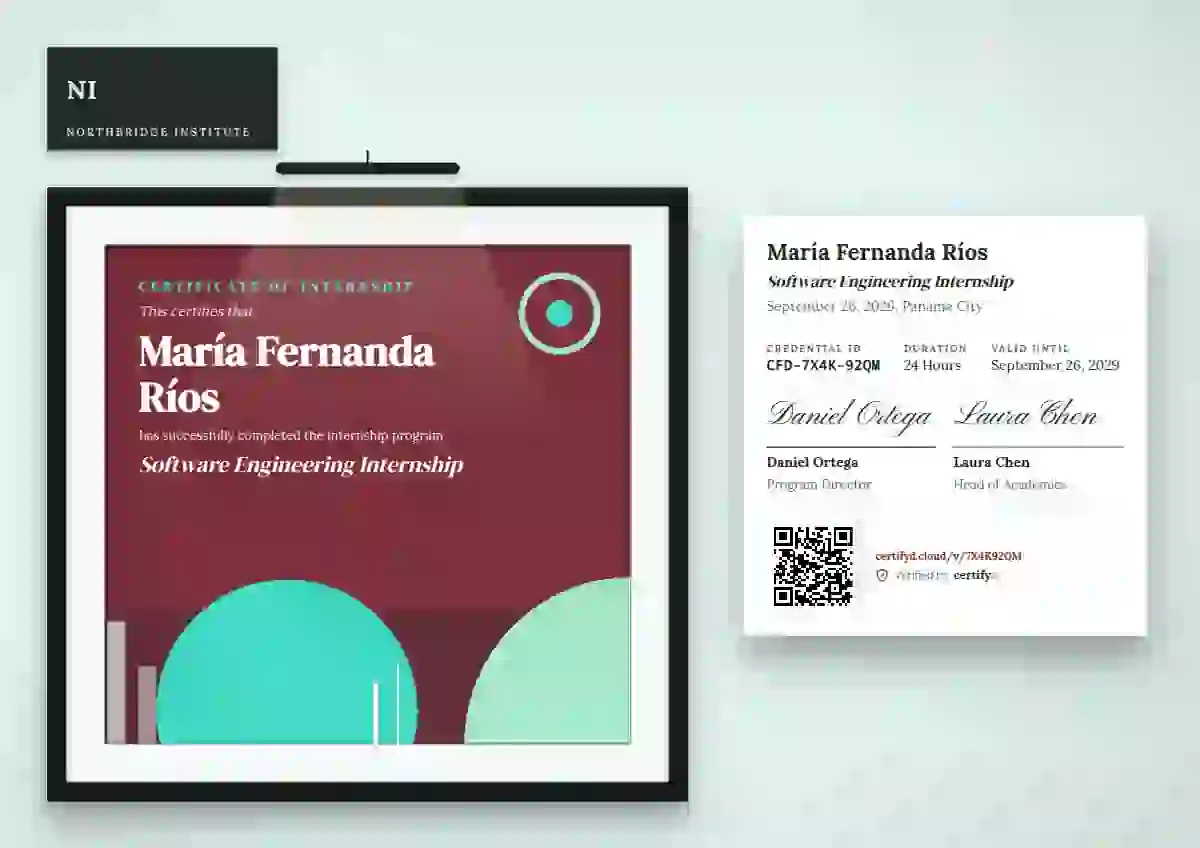Click María Fernanda Ríos heading on info card
This screenshot has height=848, width=1200.
(x=877, y=252)
